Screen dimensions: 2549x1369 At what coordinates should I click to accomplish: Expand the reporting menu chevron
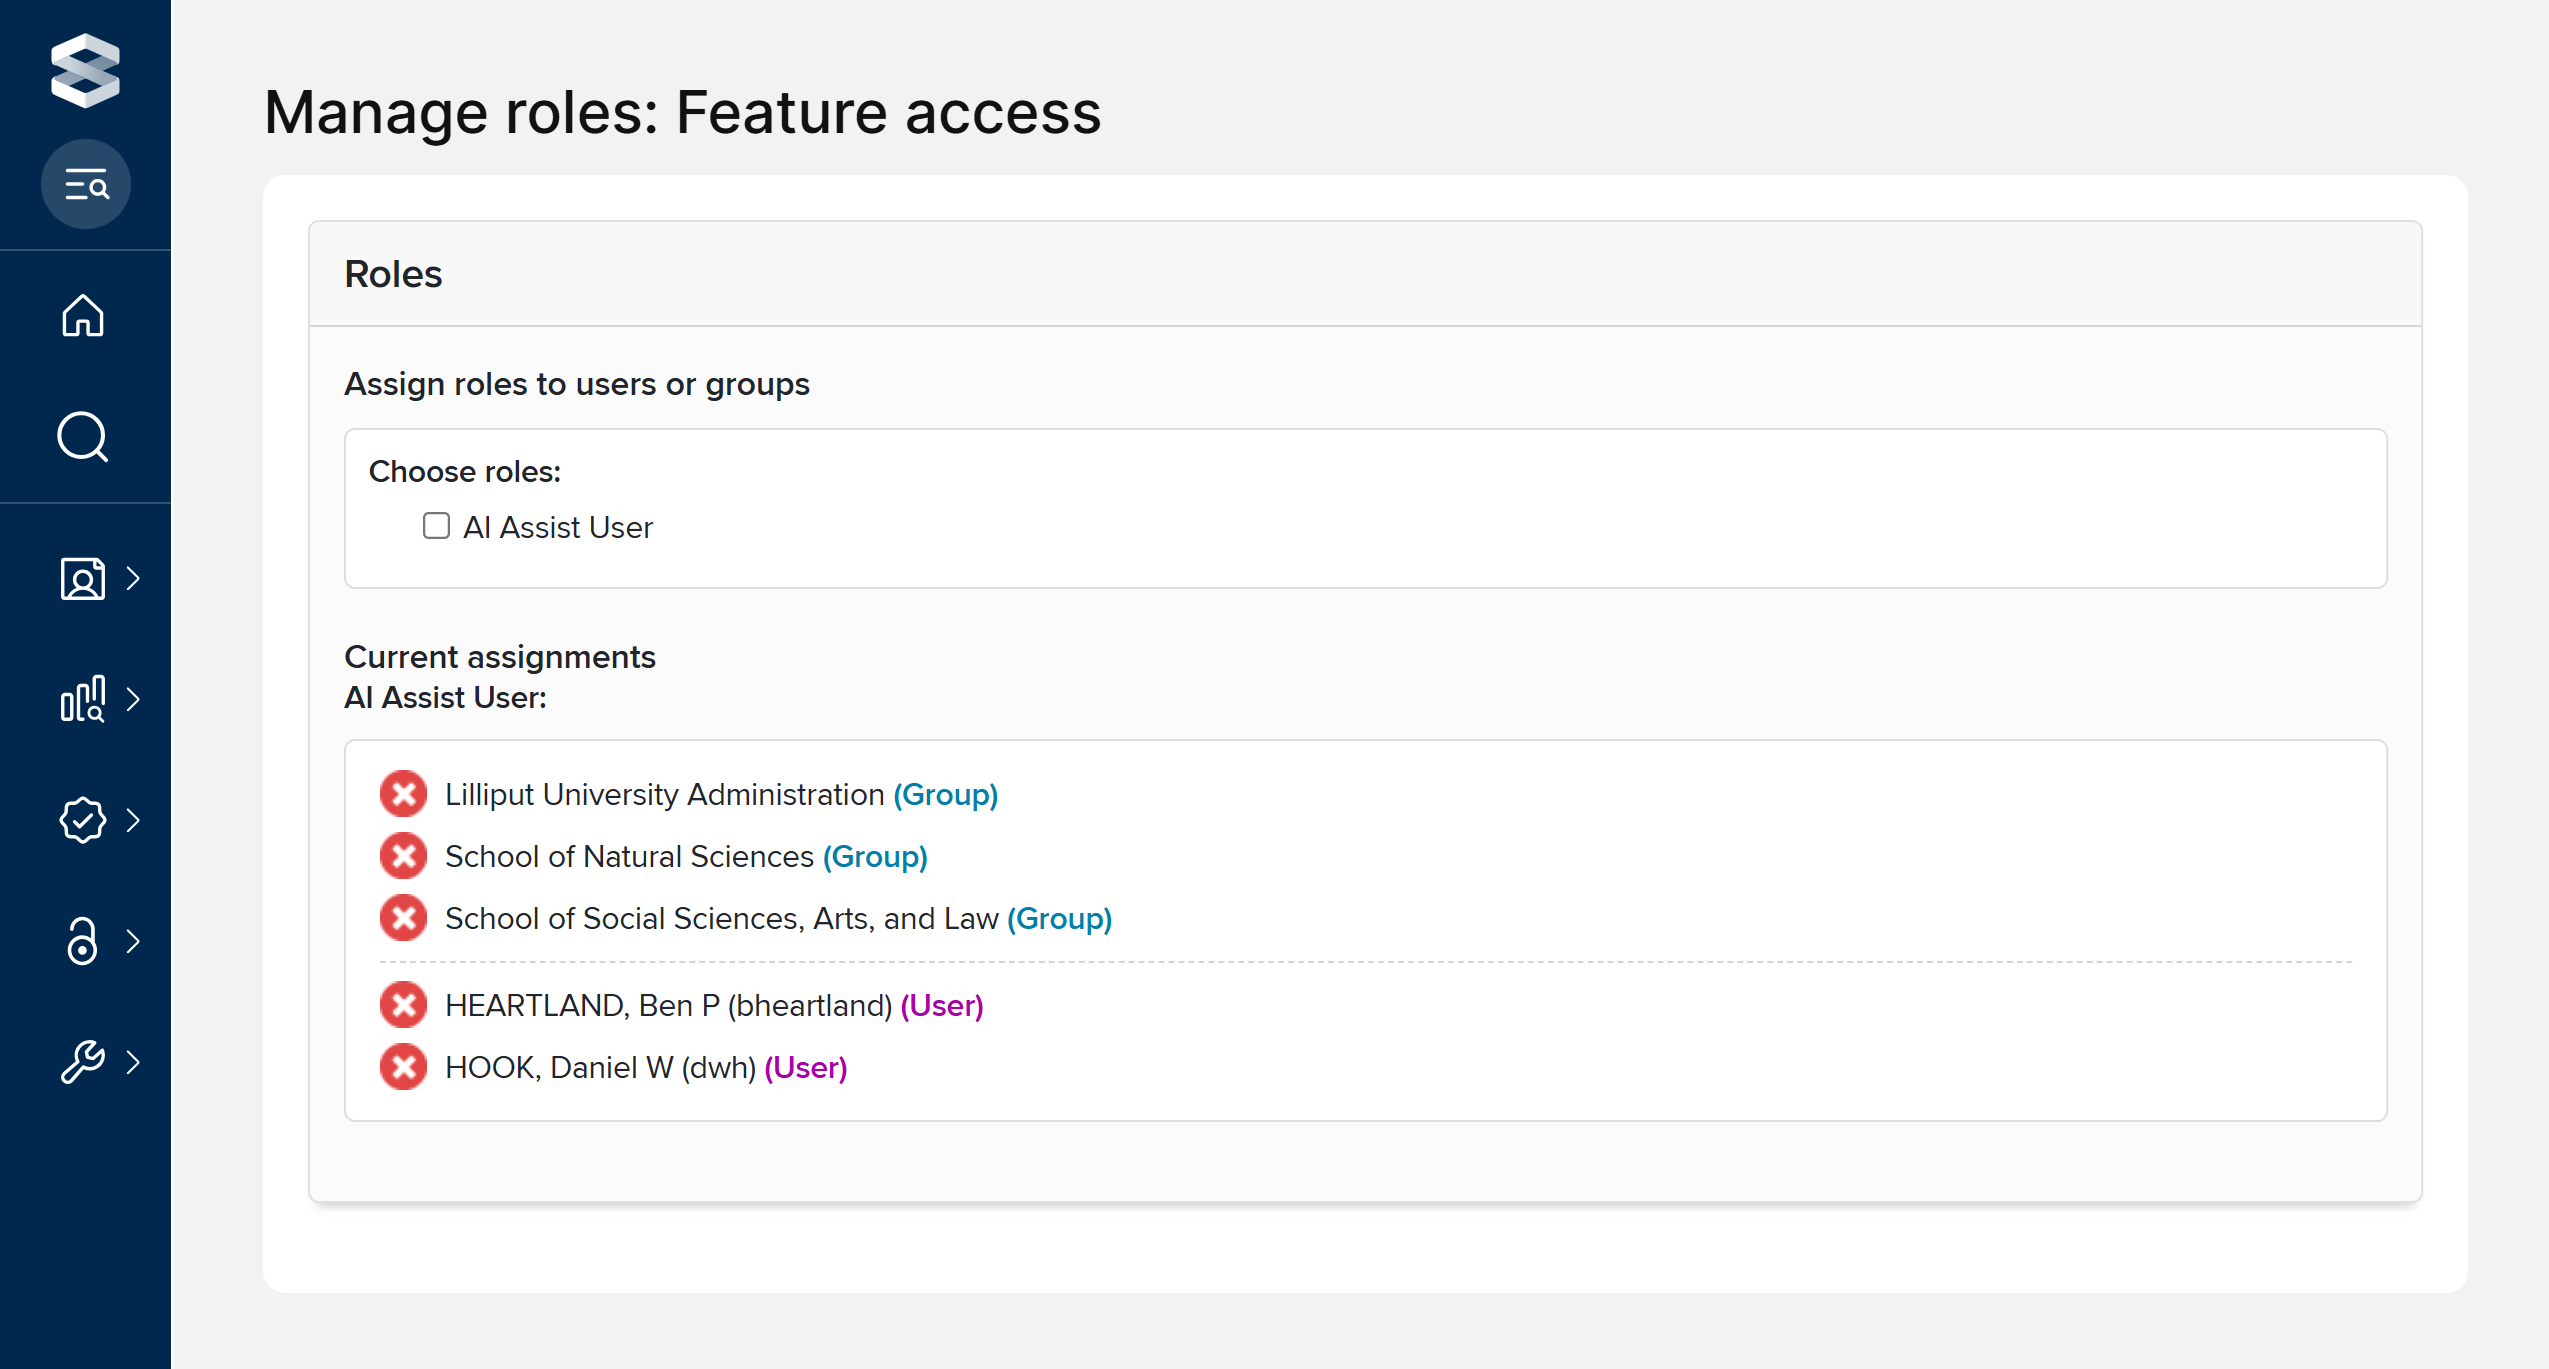pos(133,699)
